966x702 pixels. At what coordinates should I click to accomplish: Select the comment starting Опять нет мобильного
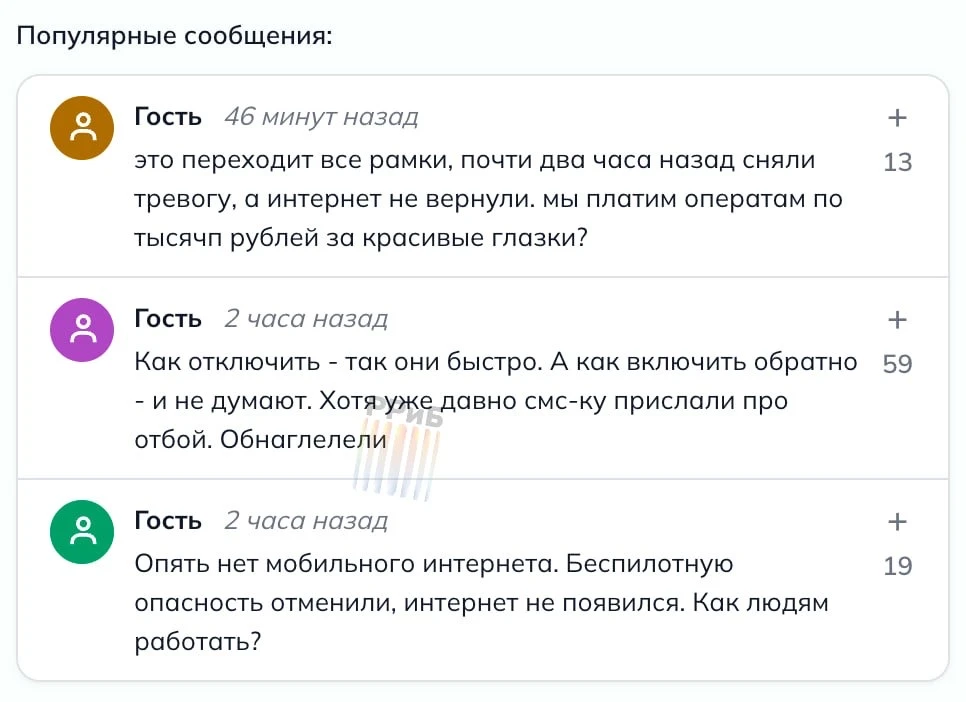[x=482, y=603]
